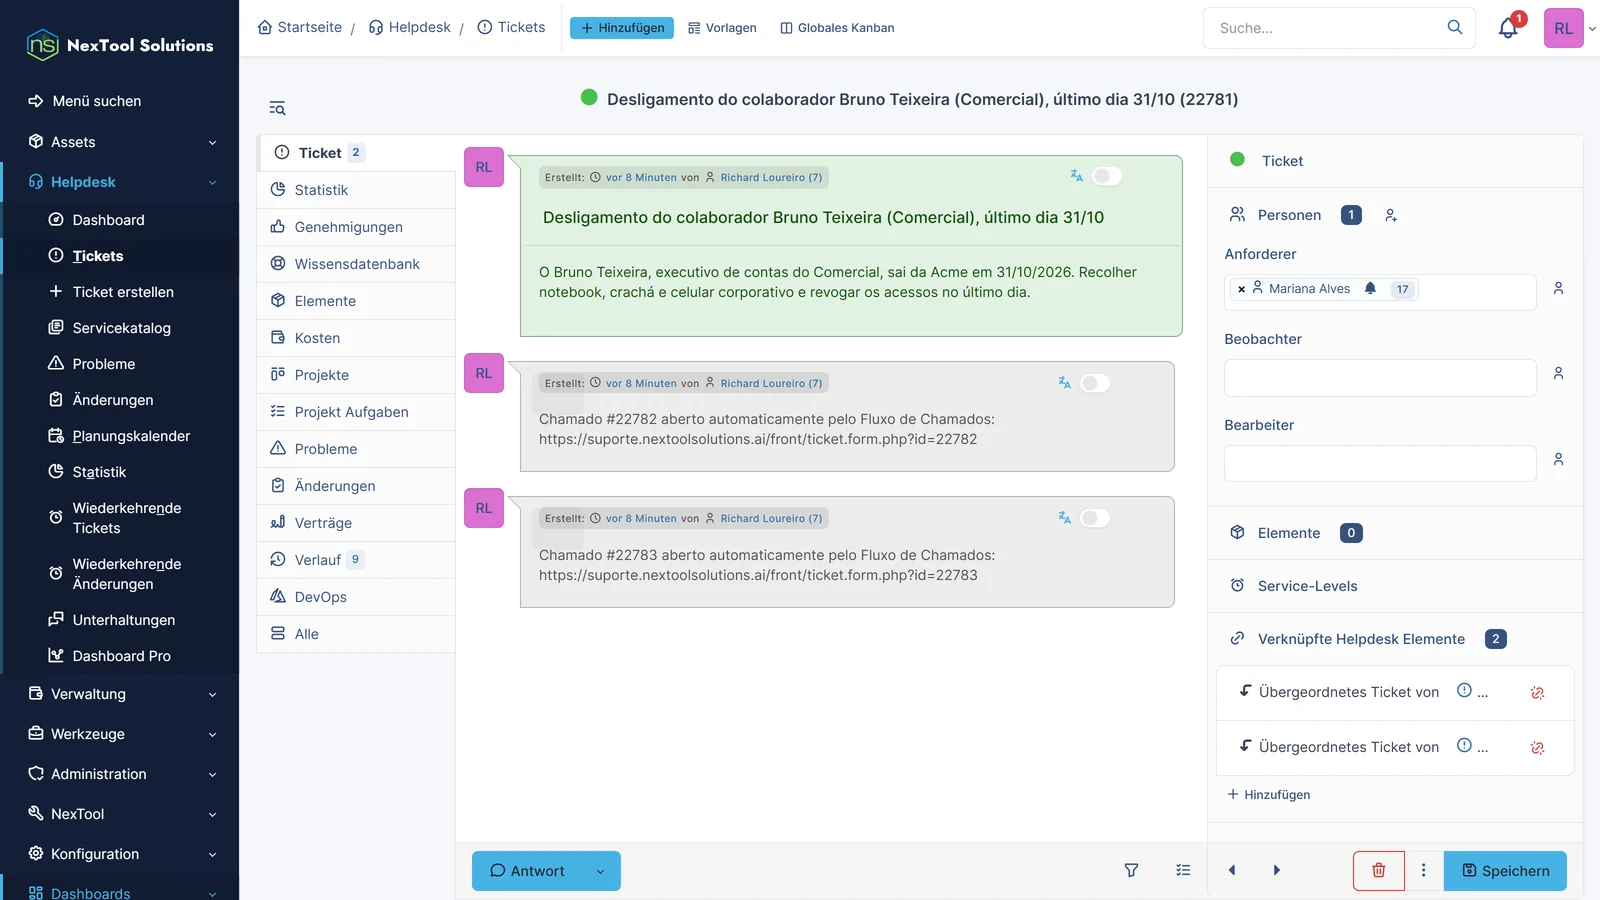Click the Bearbeiter input field

point(1380,463)
